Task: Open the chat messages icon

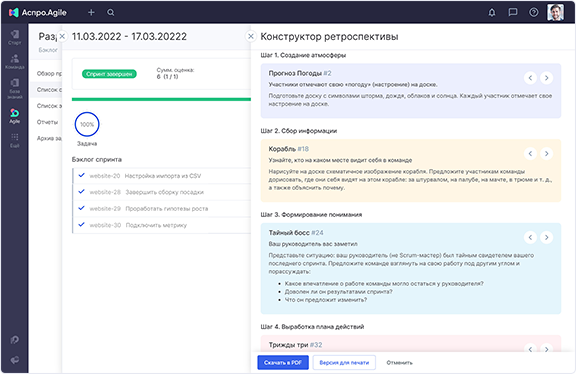Action: (513, 12)
